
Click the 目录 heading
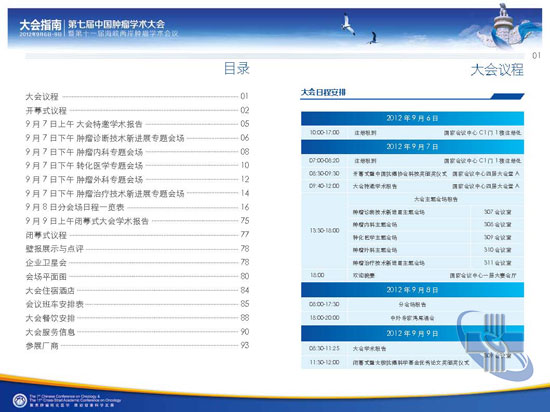pos(237,68)
